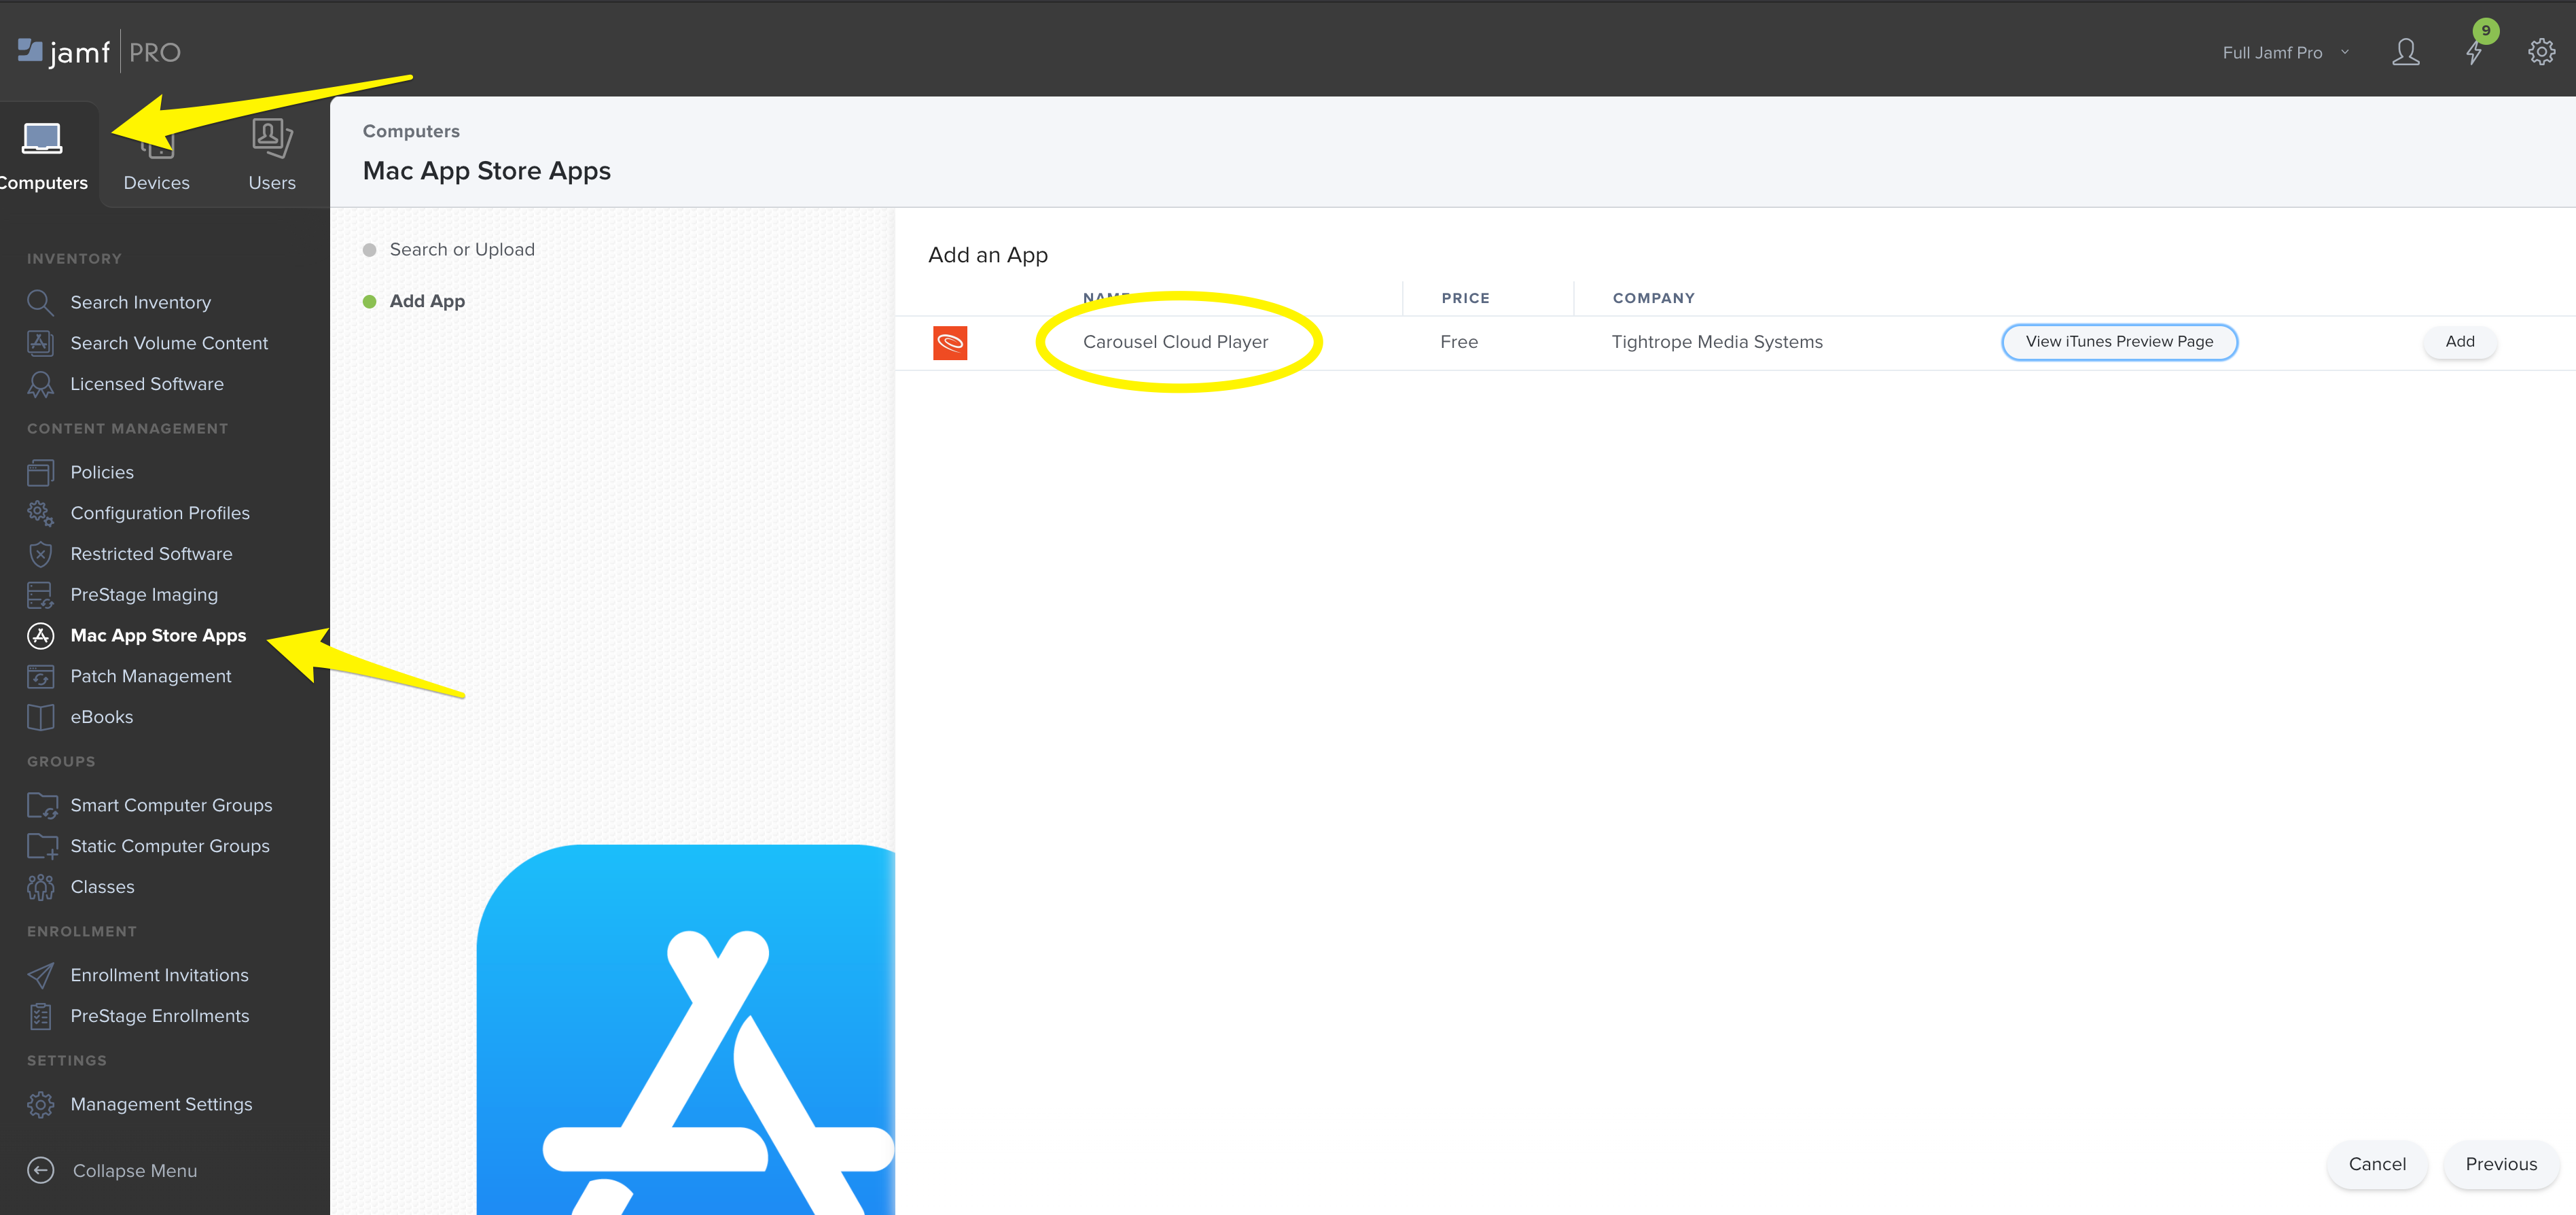2576x1215 pixels.
Task: Click the Free price cell
Action: pos(1459,342)
